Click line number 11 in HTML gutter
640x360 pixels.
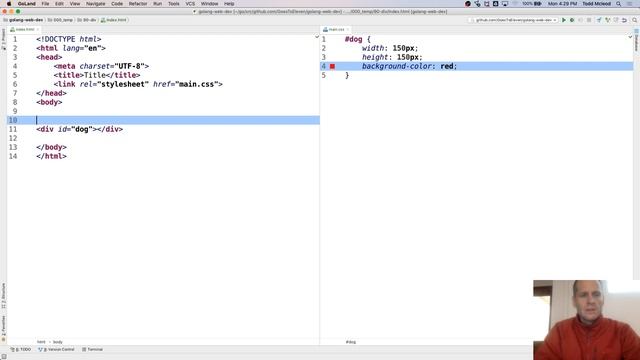[x=13, y=129]
